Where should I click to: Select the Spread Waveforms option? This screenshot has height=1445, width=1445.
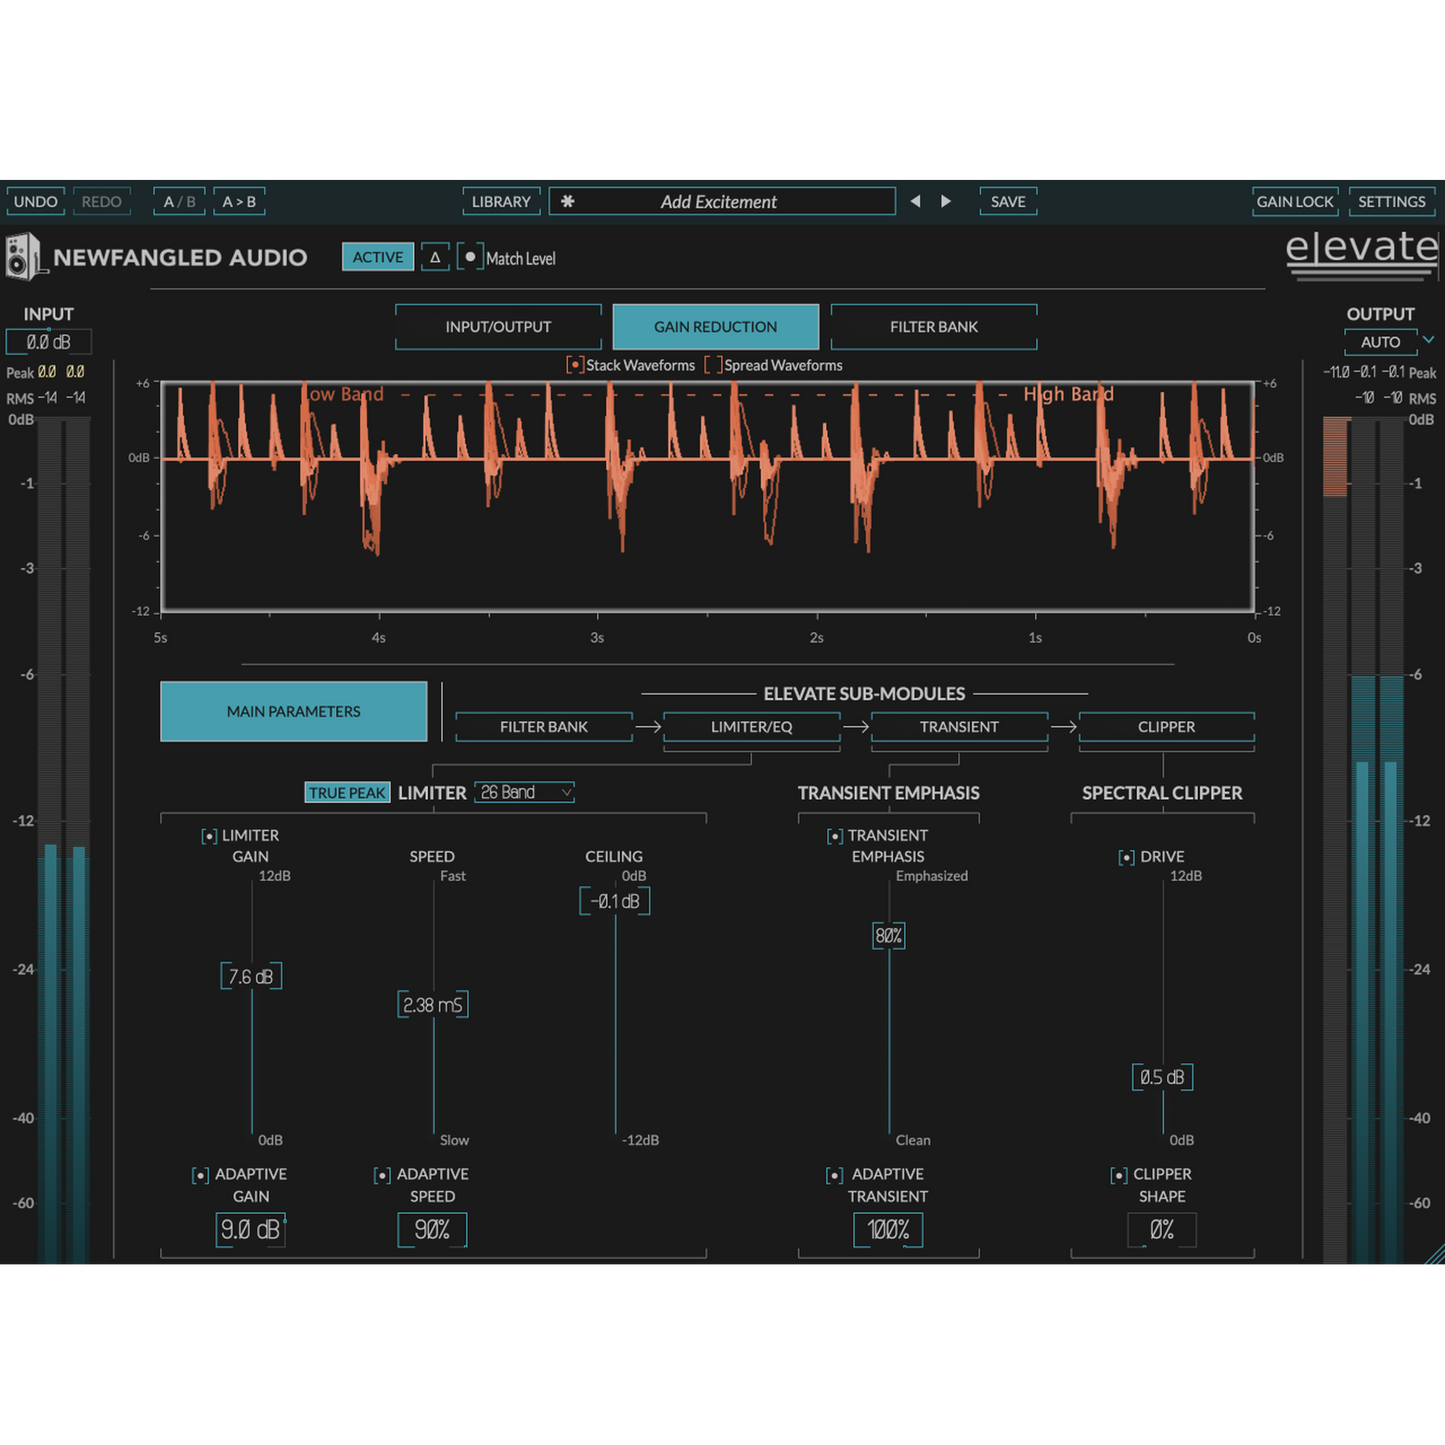[713, 365]
